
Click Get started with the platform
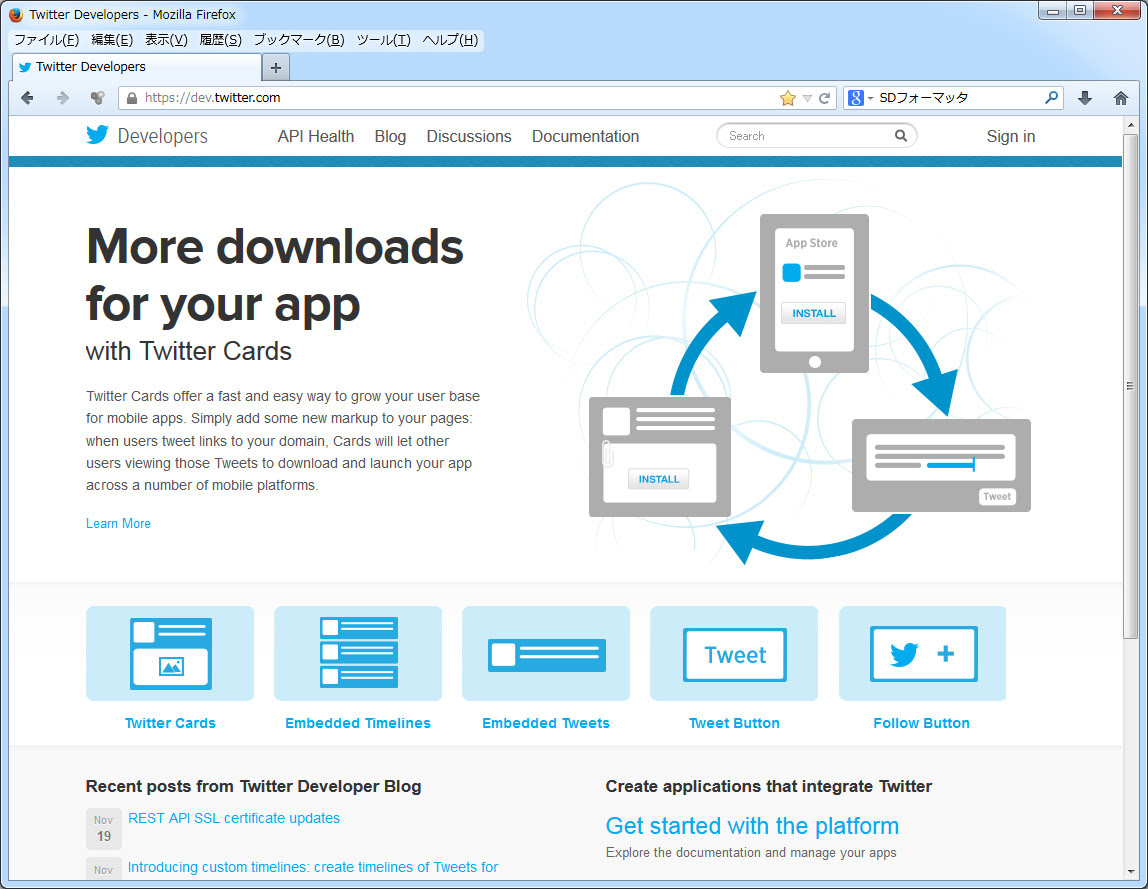752,826
